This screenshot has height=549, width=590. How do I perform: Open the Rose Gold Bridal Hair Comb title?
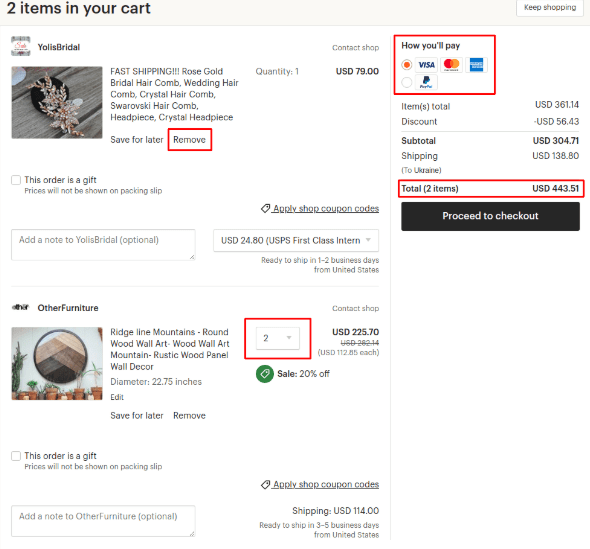pyautogui.click(x=174, y=94)
